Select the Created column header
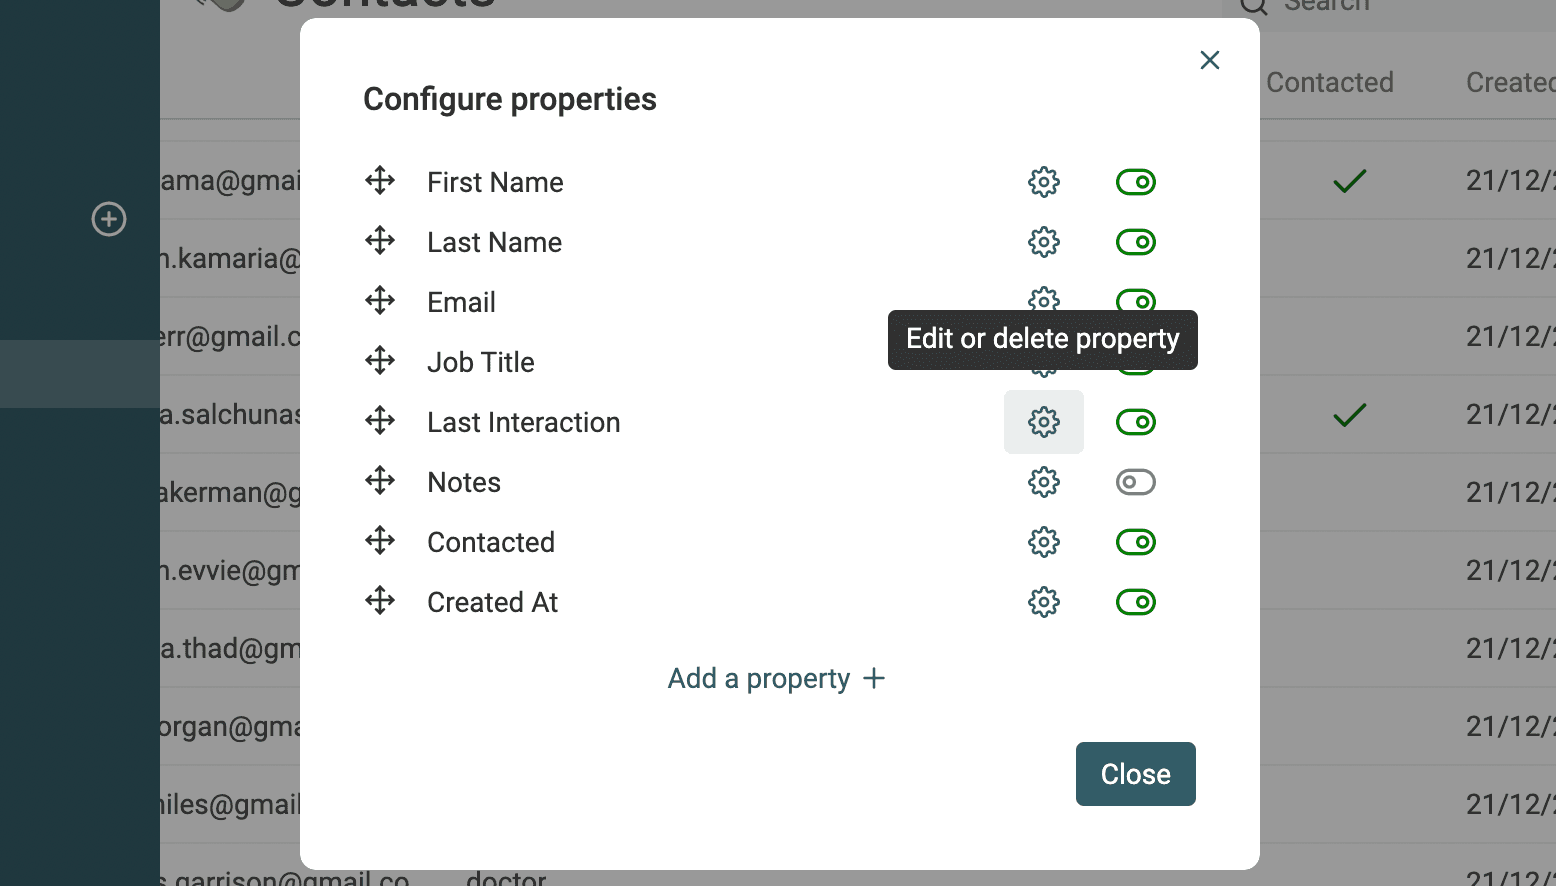Image resolution: width=1556 pixels, height=886 pixels. tap(1510, 82)
